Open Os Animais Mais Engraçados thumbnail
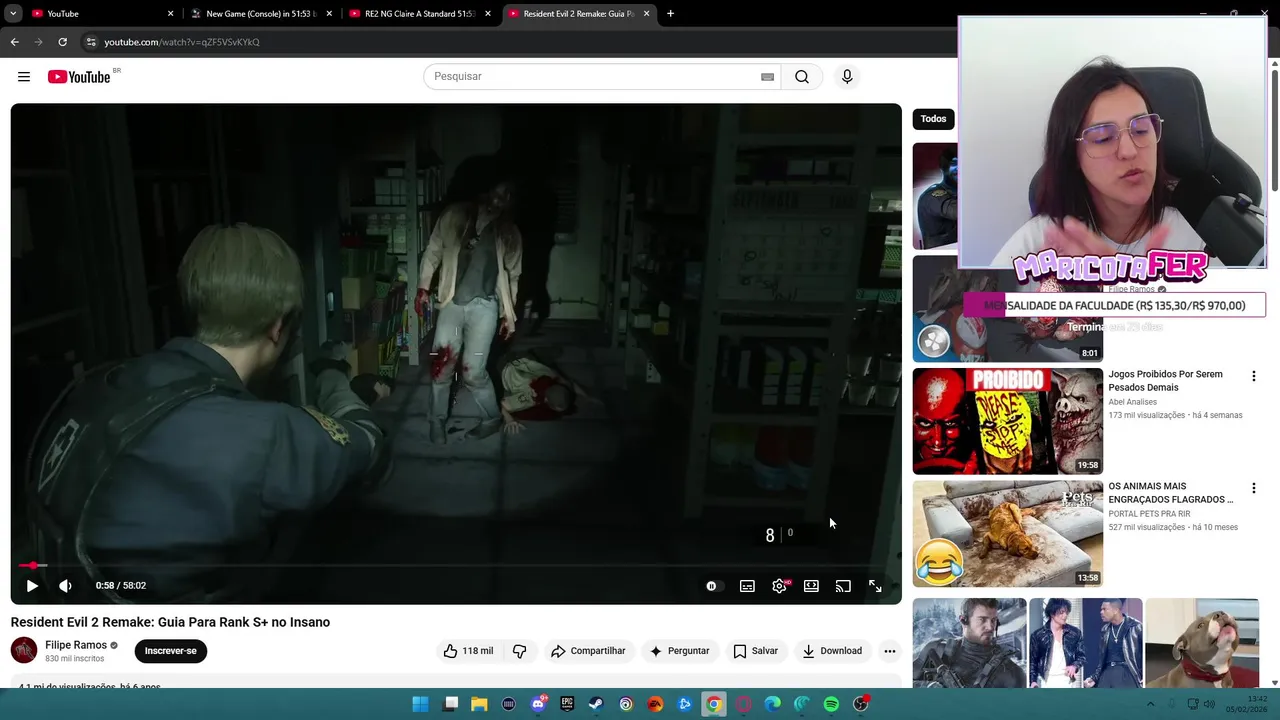Viewport: 1280px width, 720px height. [1007, 533]
